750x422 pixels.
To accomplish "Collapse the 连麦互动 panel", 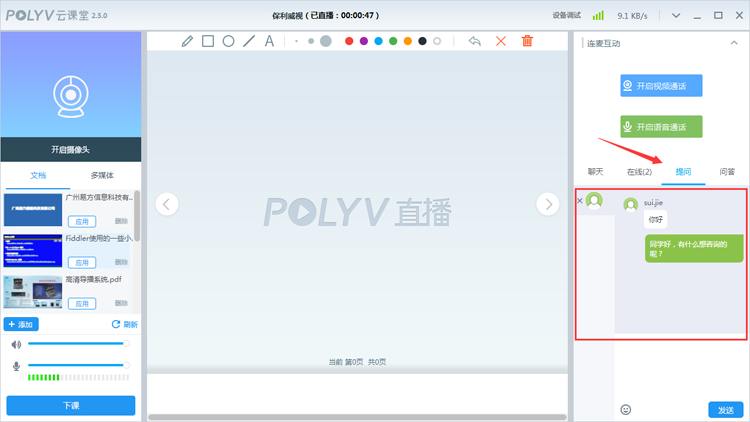I will tap(735, 43).
